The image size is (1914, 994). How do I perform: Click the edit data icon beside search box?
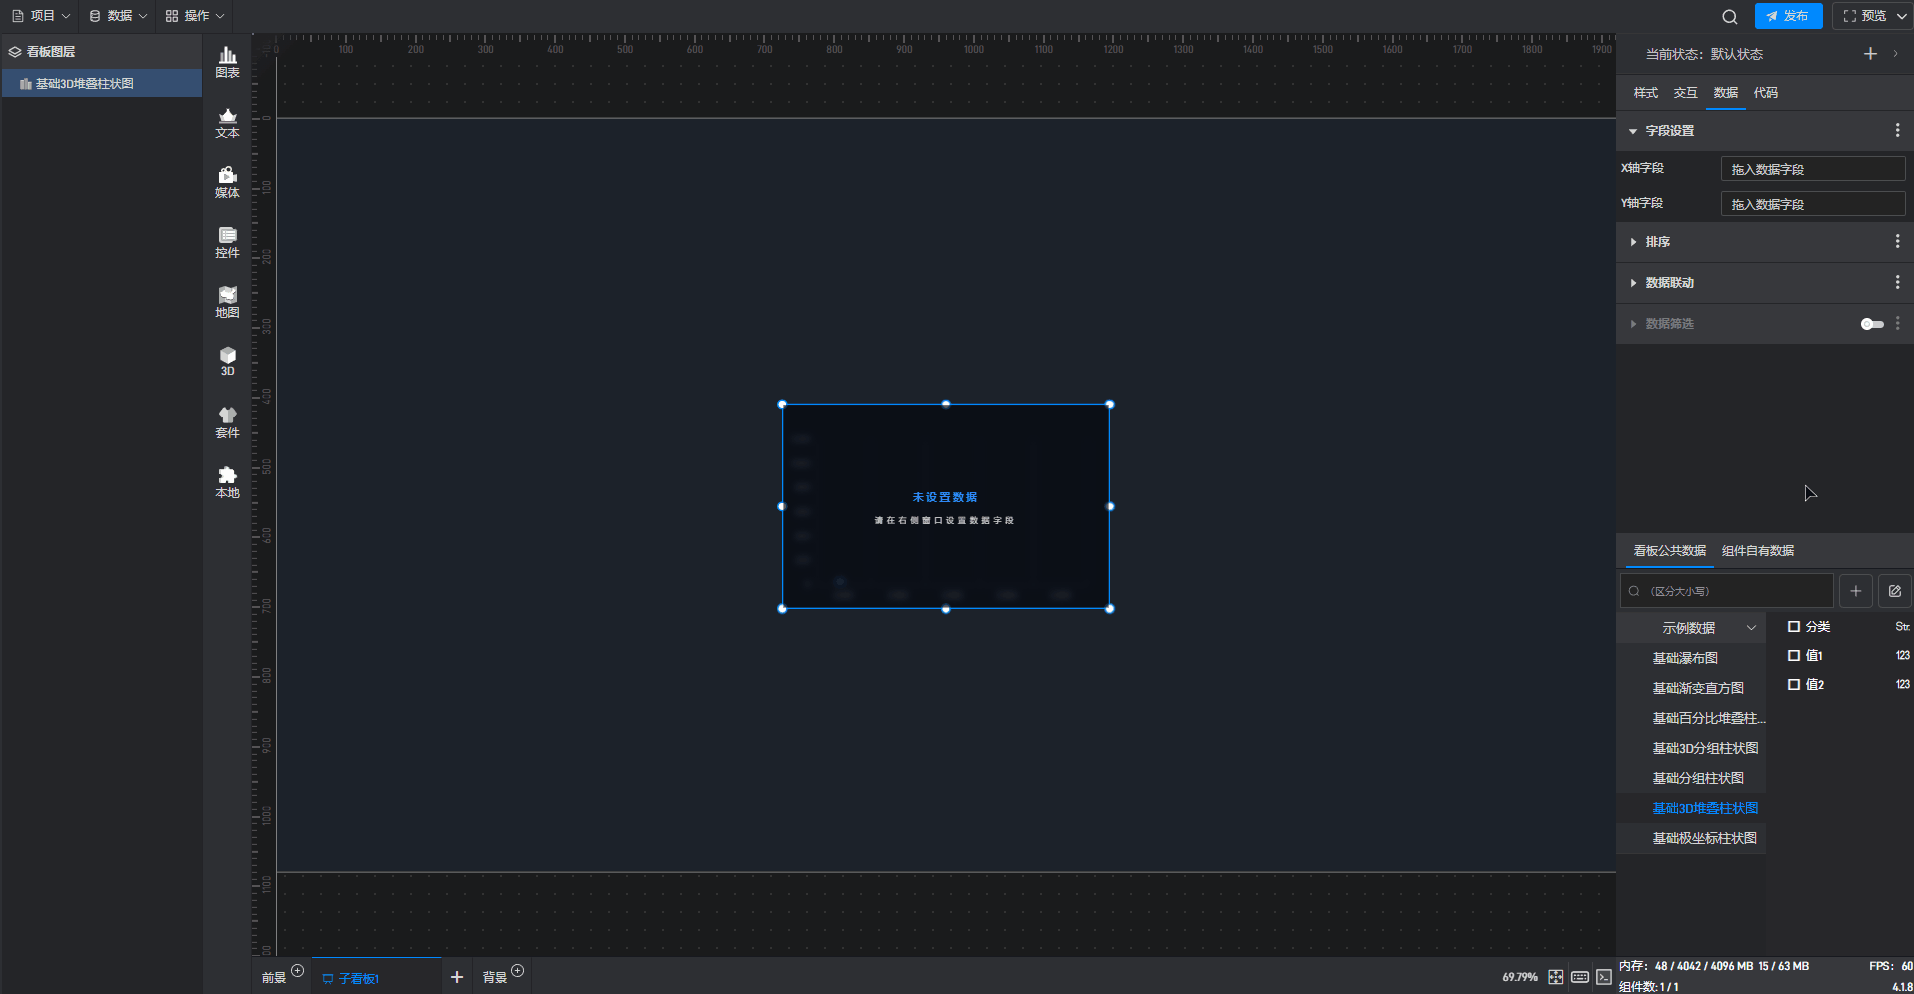coord(1894,591)
